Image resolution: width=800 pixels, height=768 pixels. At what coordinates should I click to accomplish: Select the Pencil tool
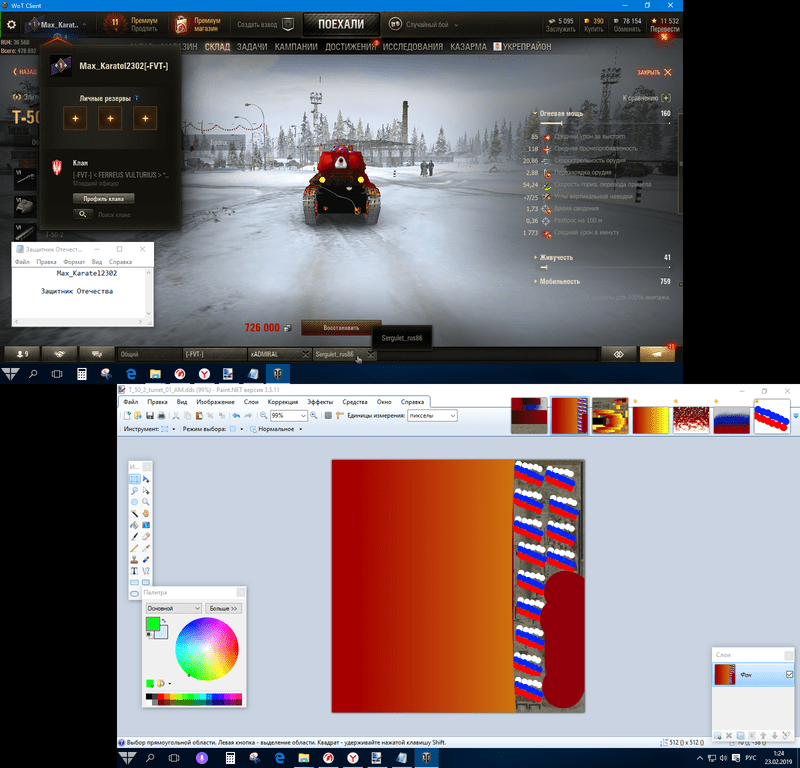[x=134, y=548]
